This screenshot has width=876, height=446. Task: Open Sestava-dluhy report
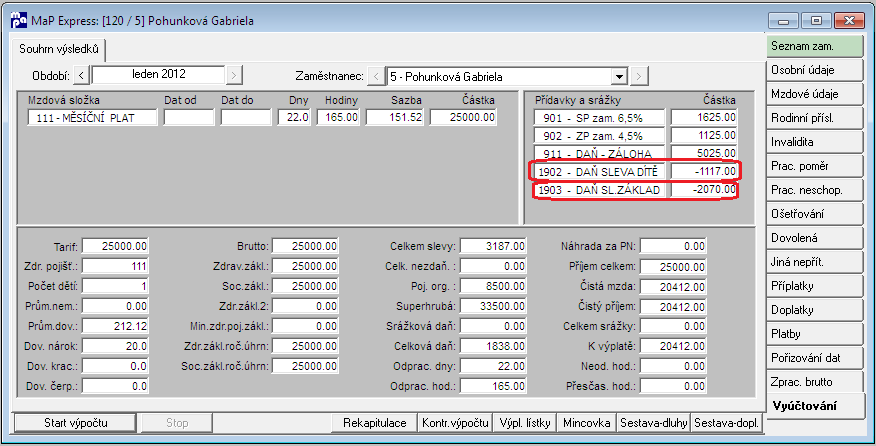coord(654,423)
